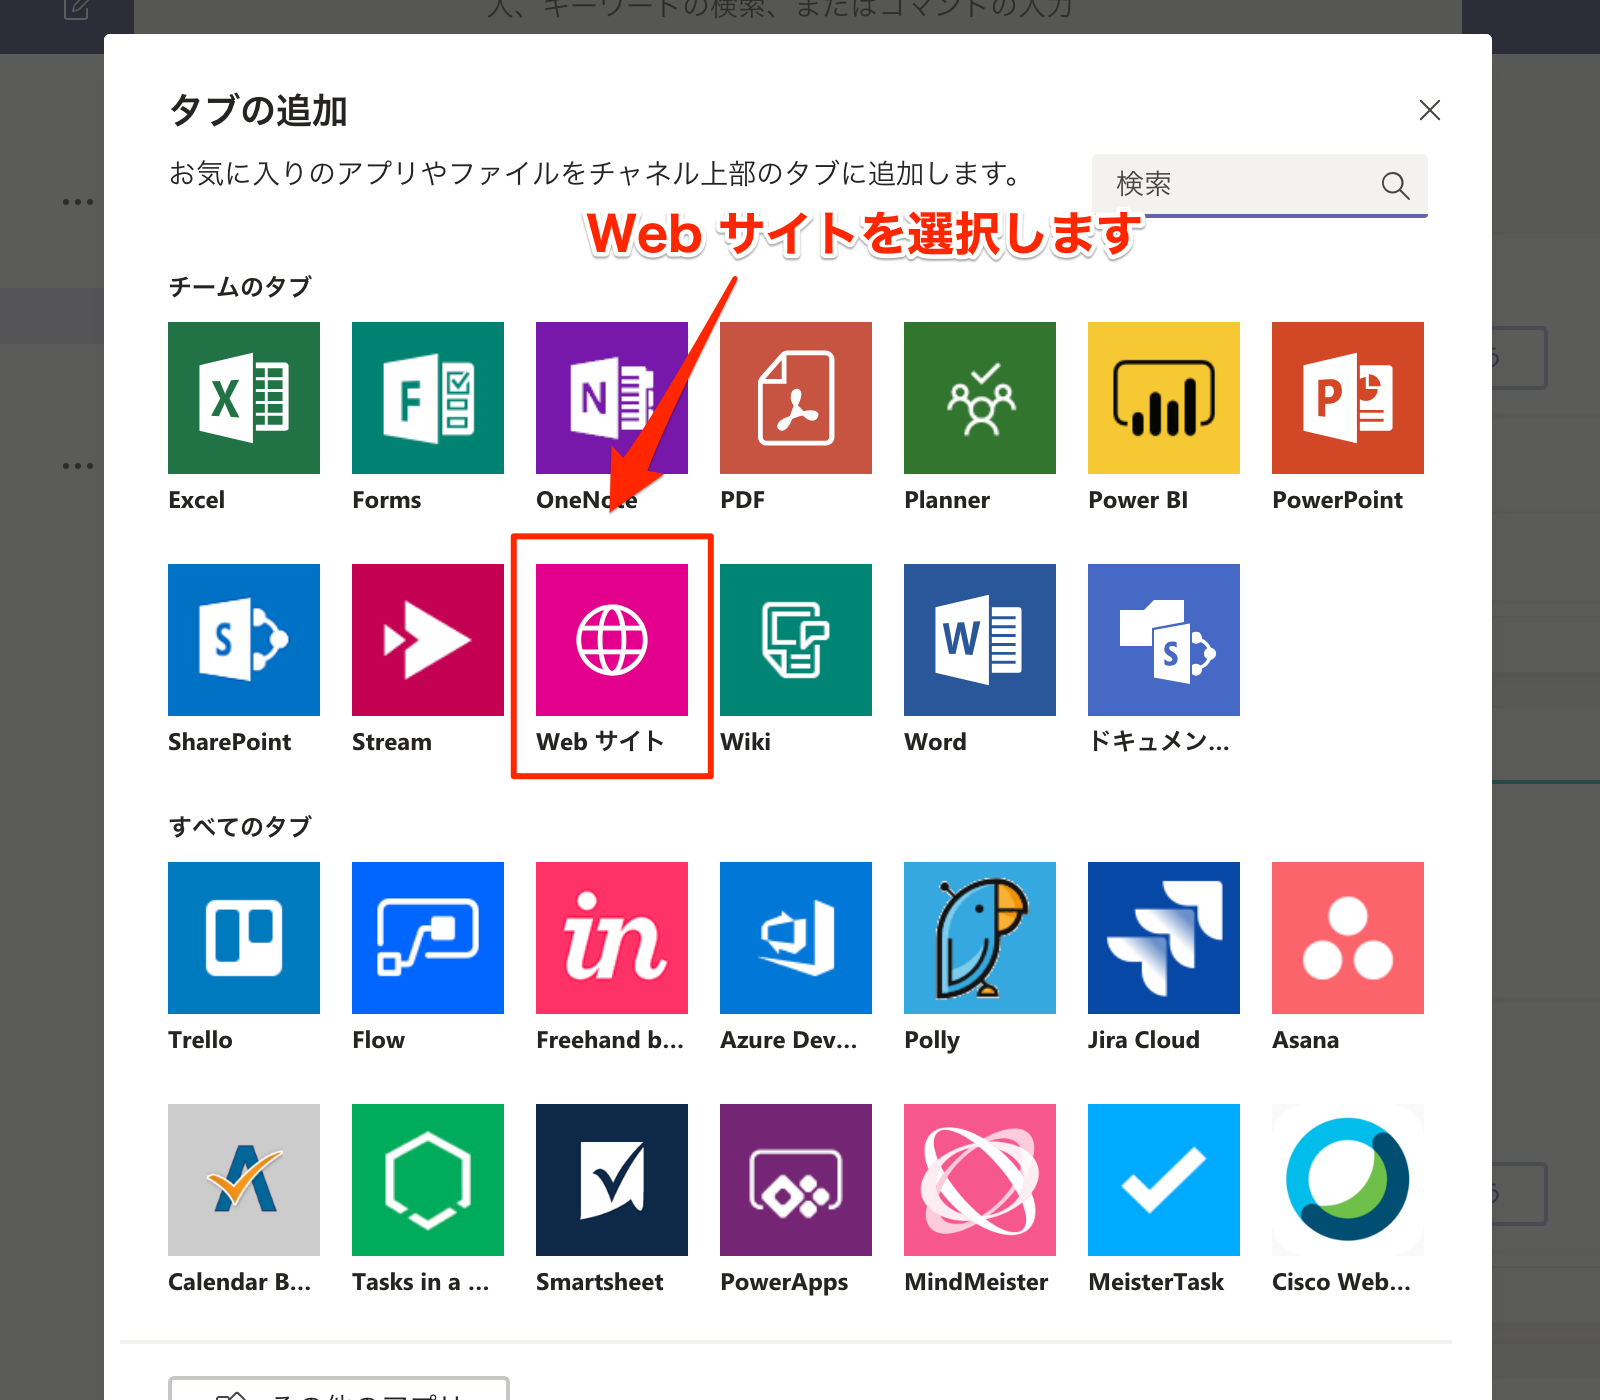Open the Cisco Webex app tile
This screenshot has width=1600, height=1400.
tap(1348, 1180)
